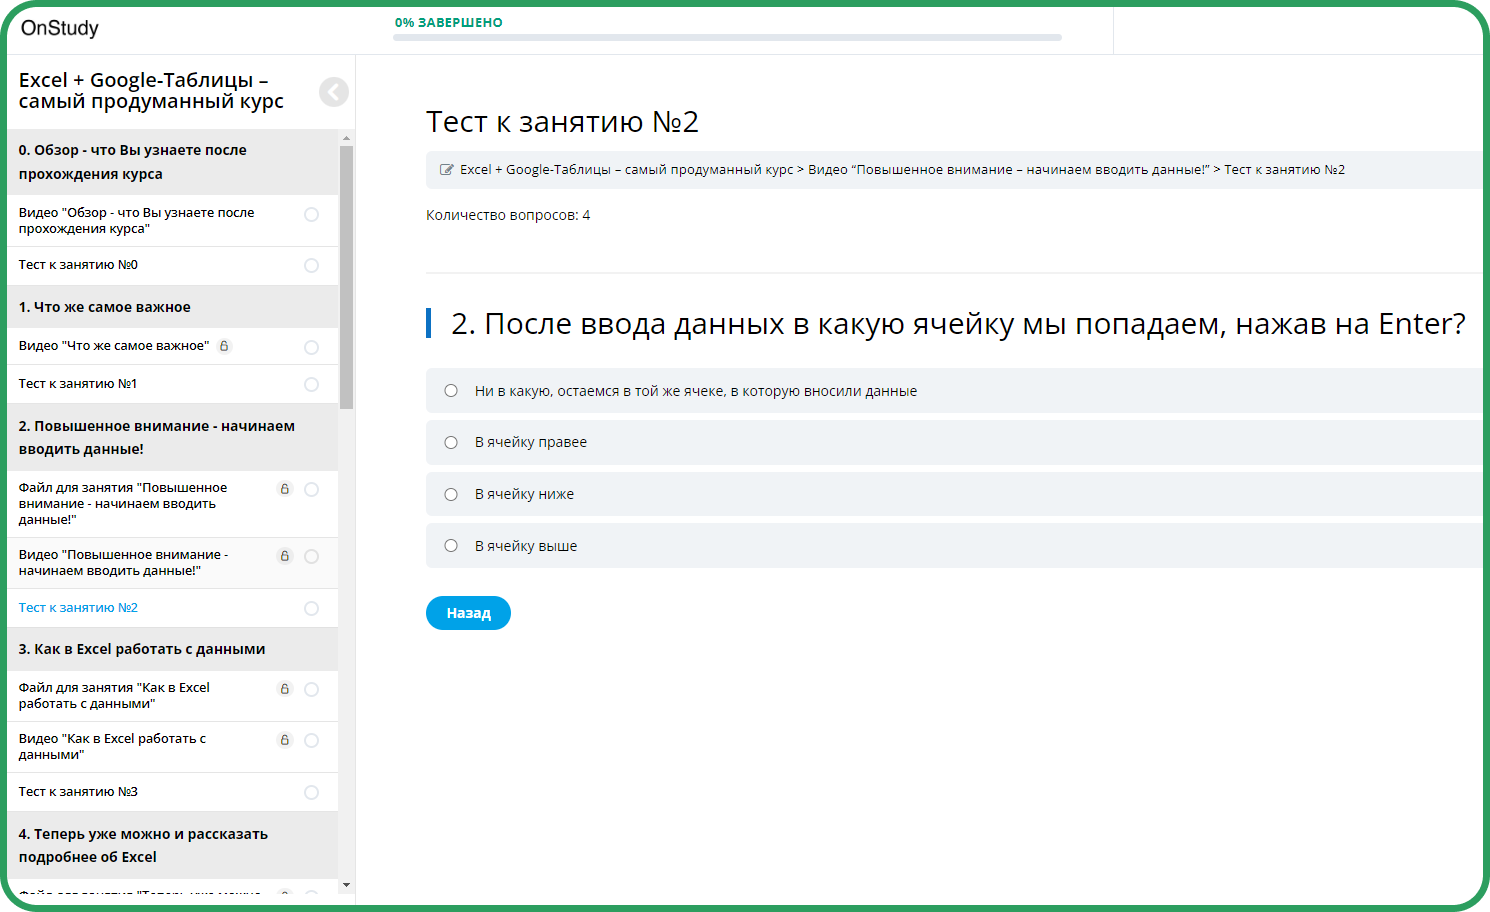1490x912 pixels.
Task: Click the edit icon in the breadcrumb
Action: click(447, 170)
